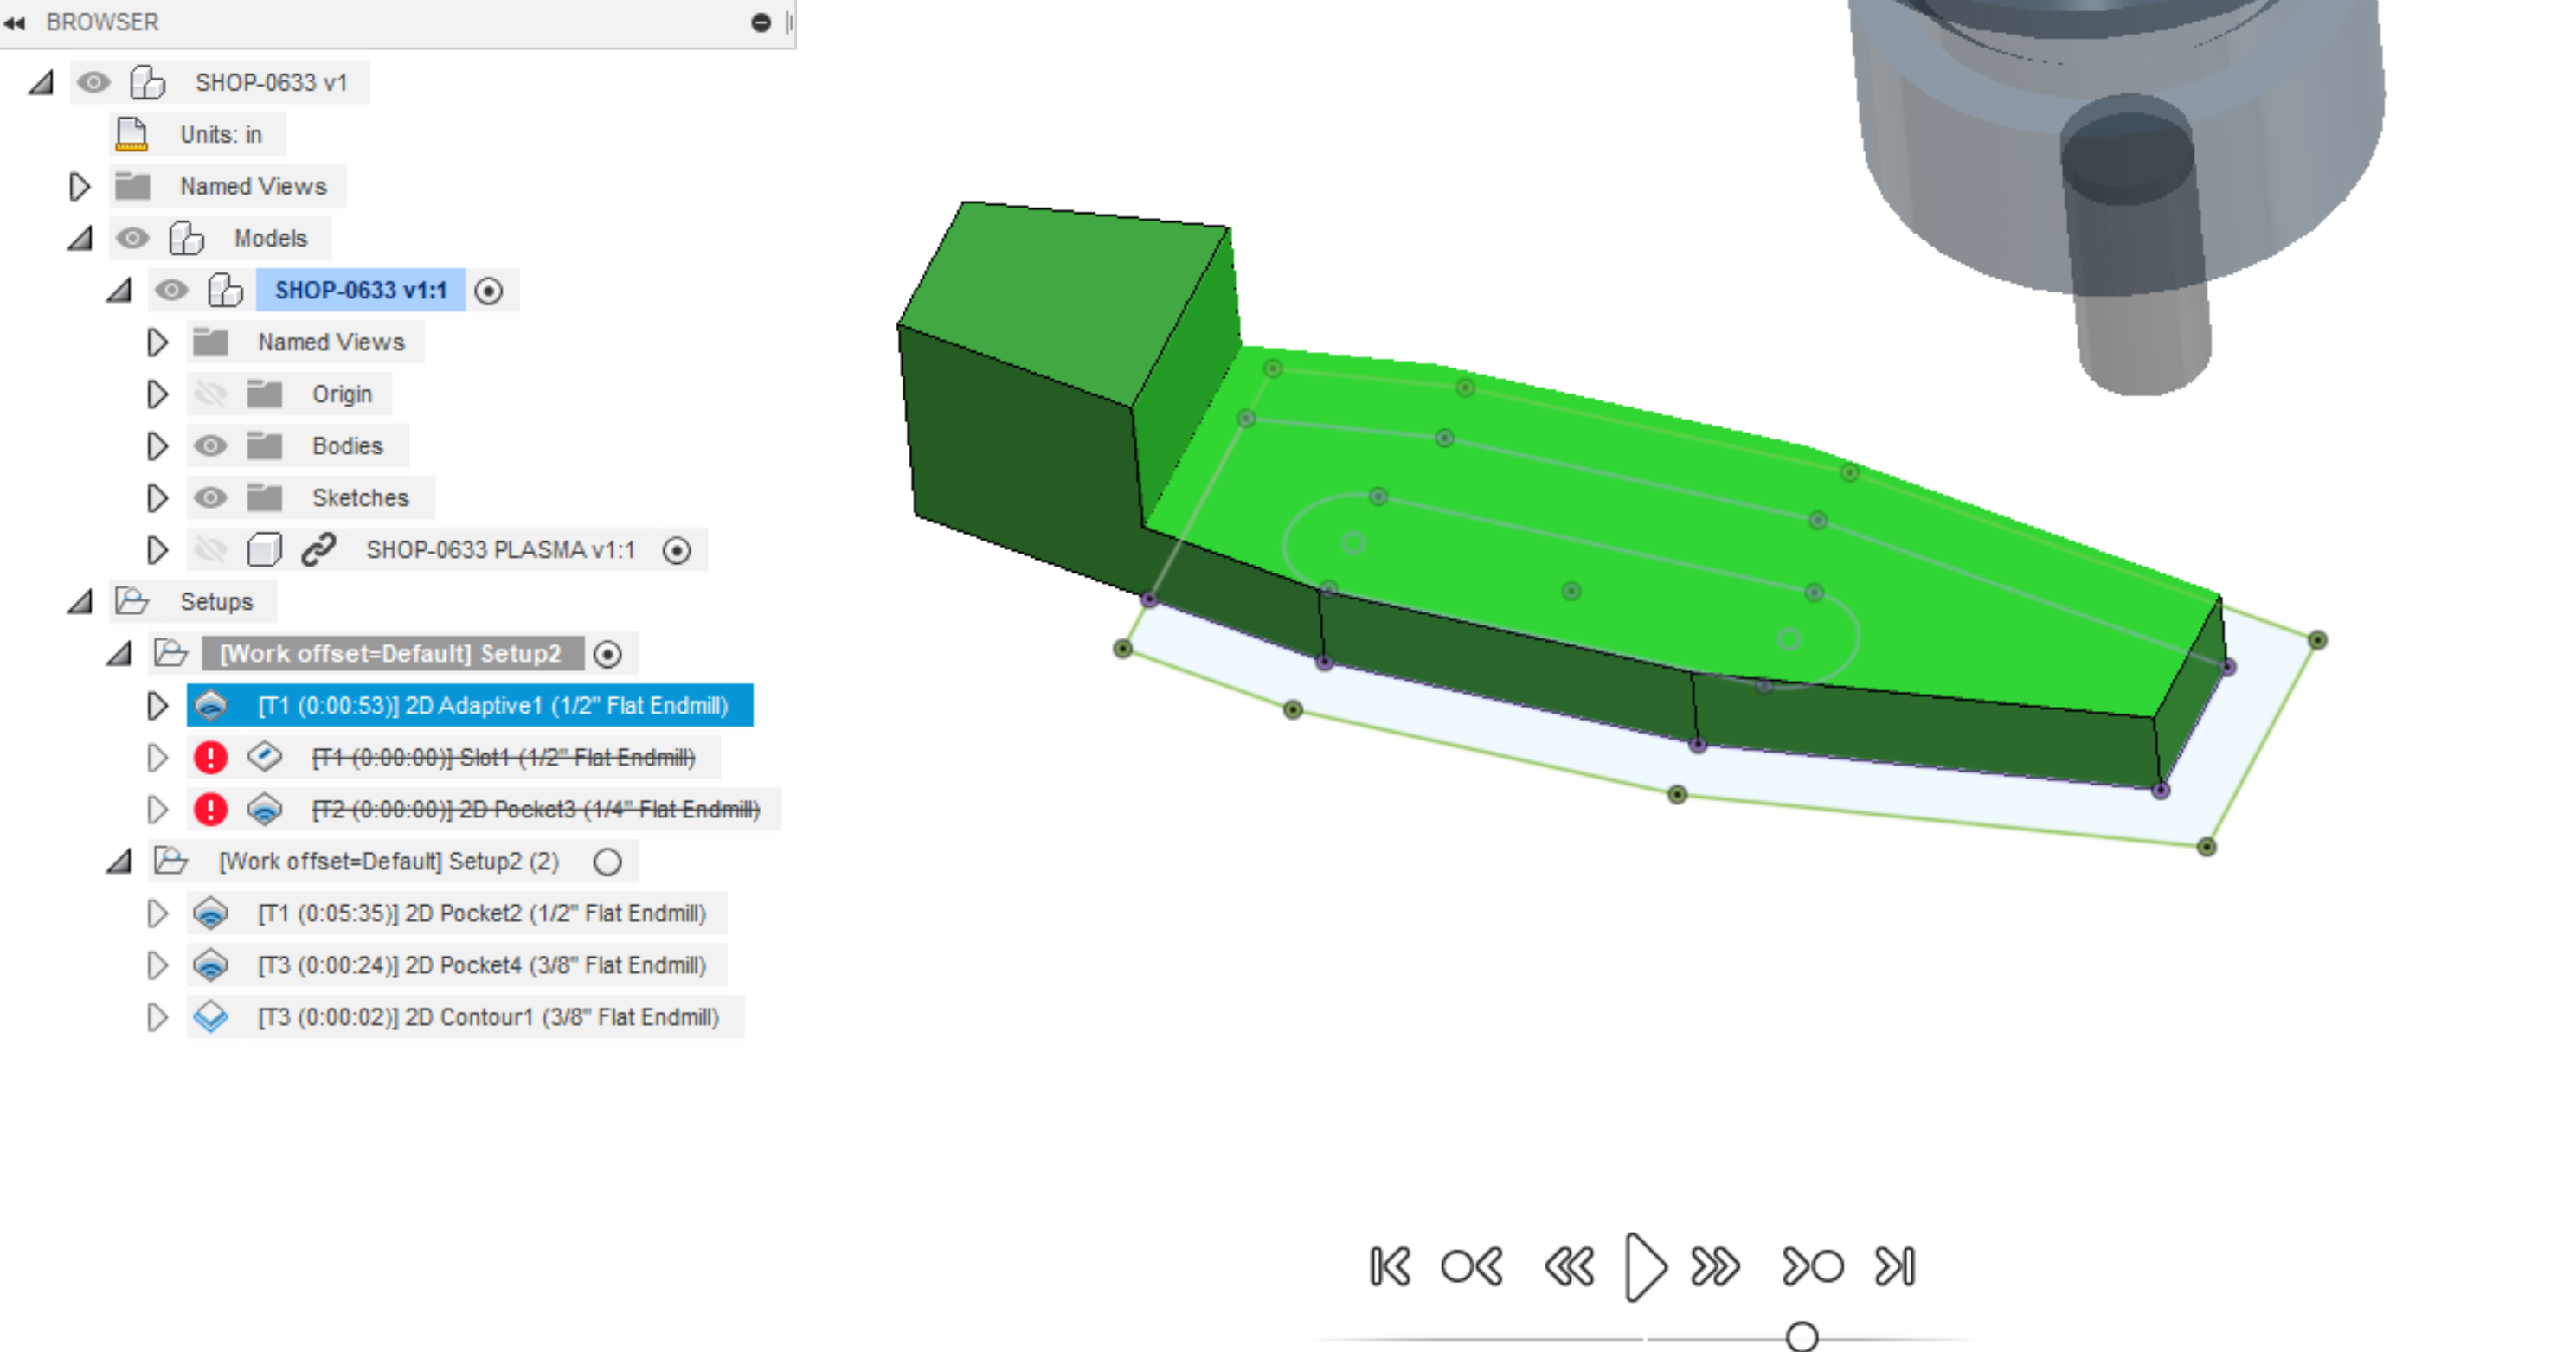Expand the Sketches folder

click(157, 499)
